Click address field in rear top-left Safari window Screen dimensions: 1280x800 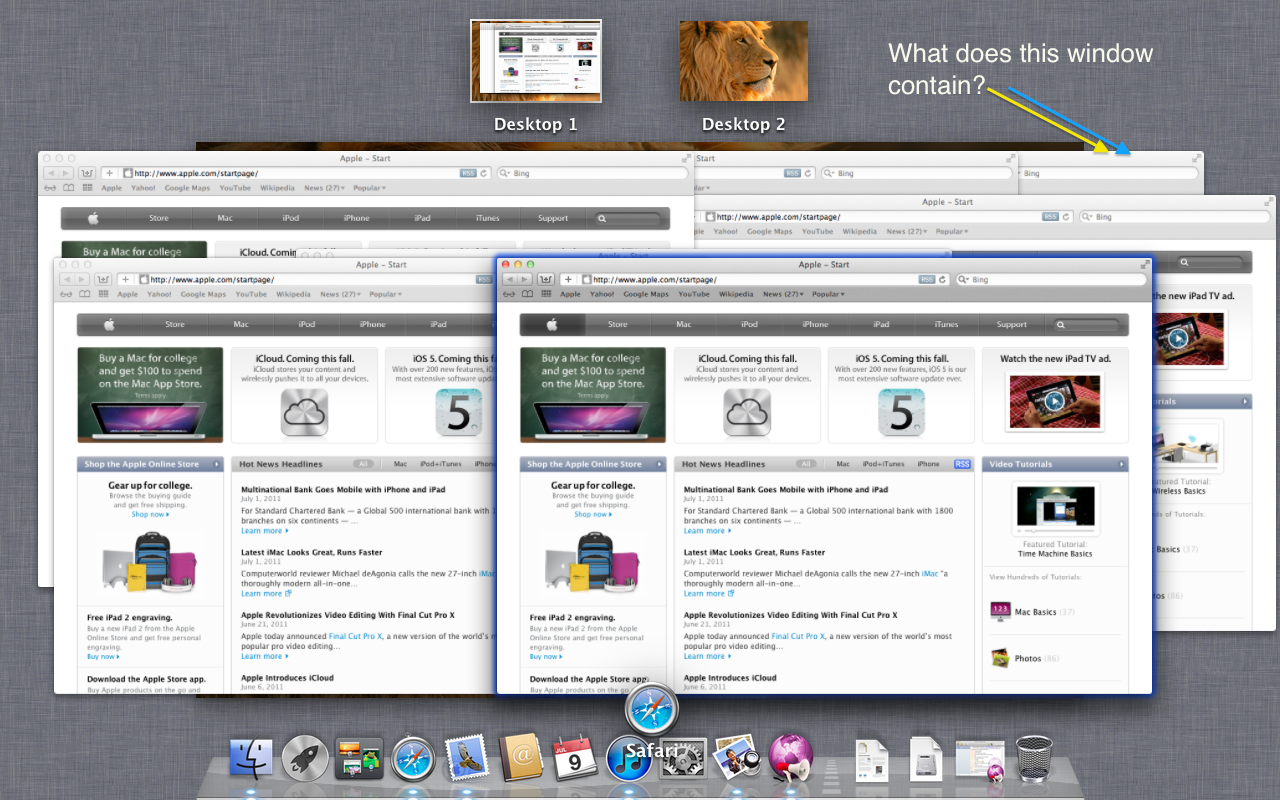(303, 173)
